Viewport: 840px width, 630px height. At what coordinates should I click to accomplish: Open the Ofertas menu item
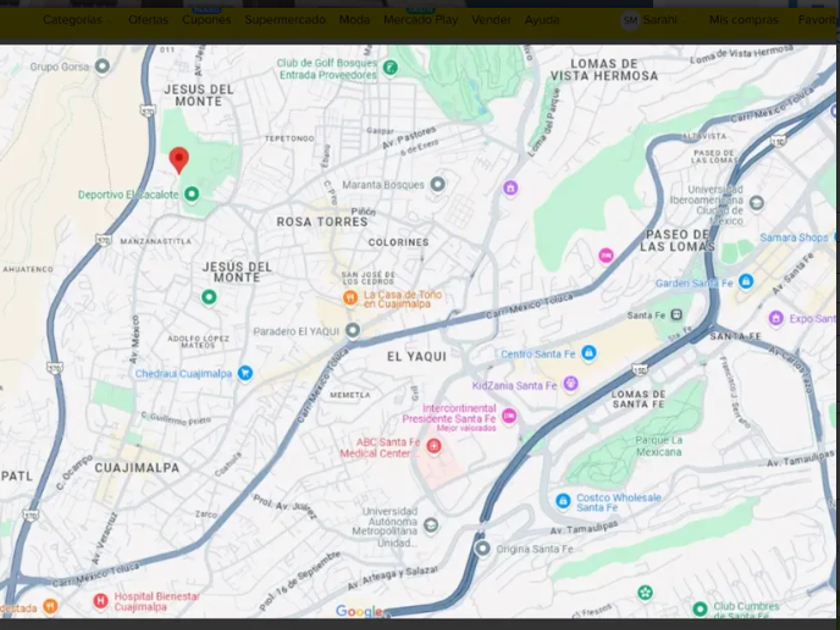pos(148,20)
